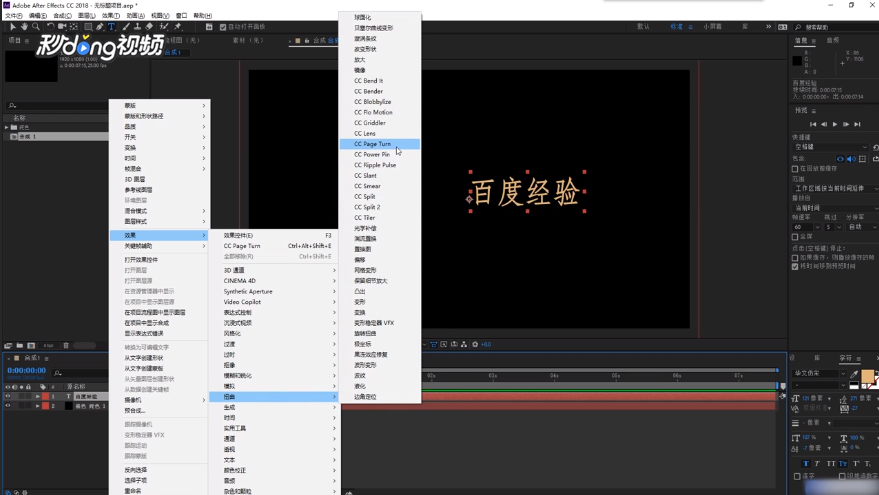The height and width of the screenshot is (495, 879).
Task: Click Small Caps Tr button
Action: coord(843,464)
